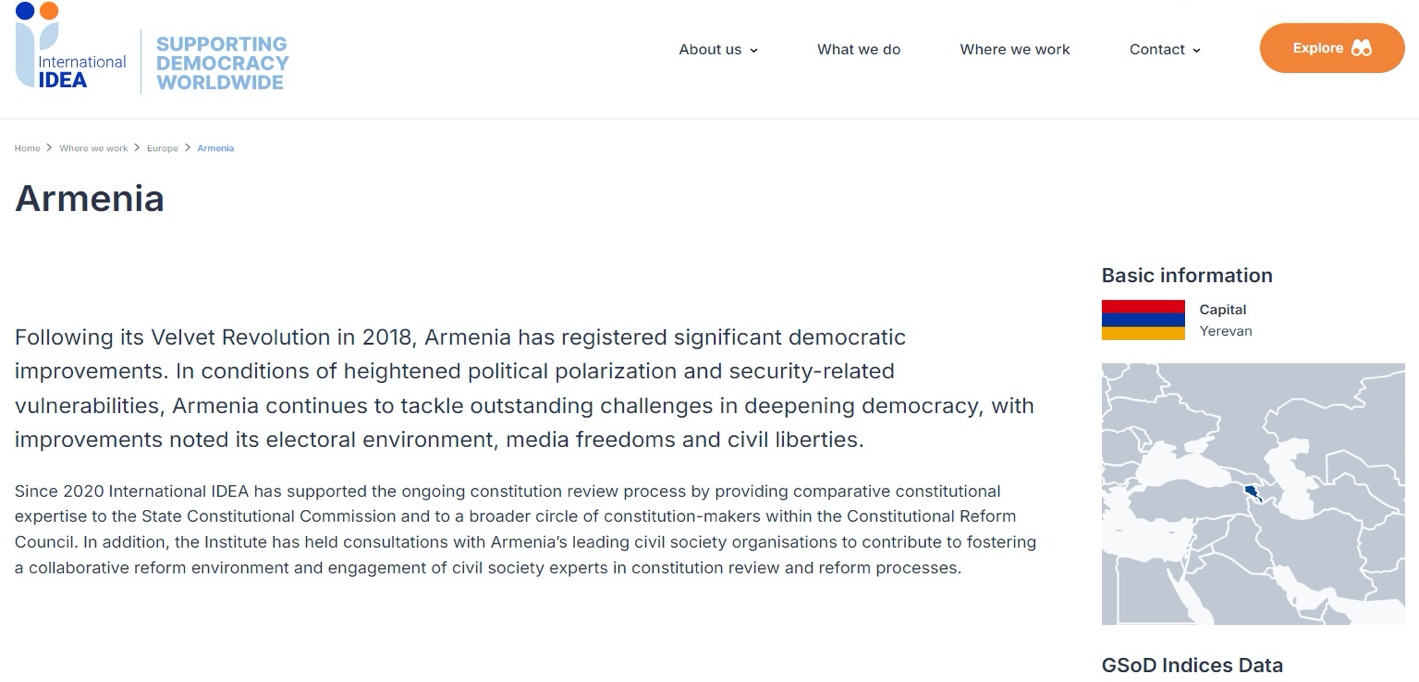1419x682 pixels.
Task: Click the Armenia page heading
Action: [x=89, y=198]
